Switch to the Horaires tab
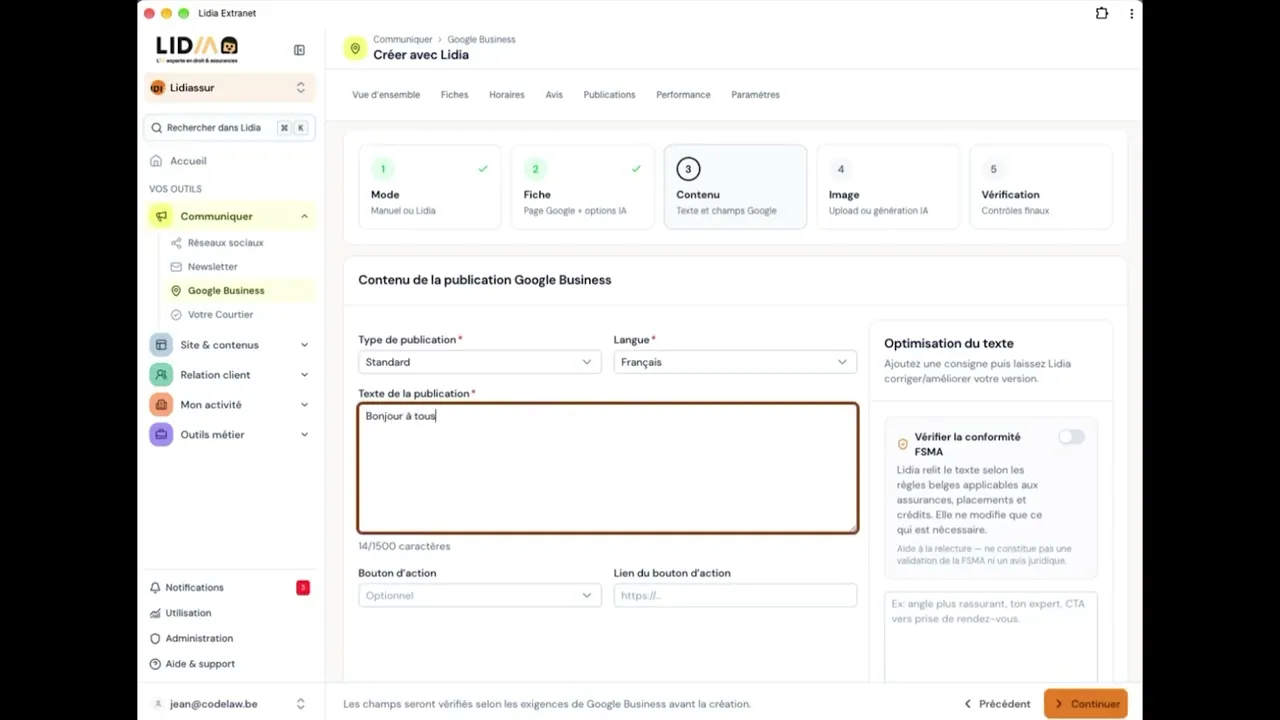 click(x=507, y=95)
